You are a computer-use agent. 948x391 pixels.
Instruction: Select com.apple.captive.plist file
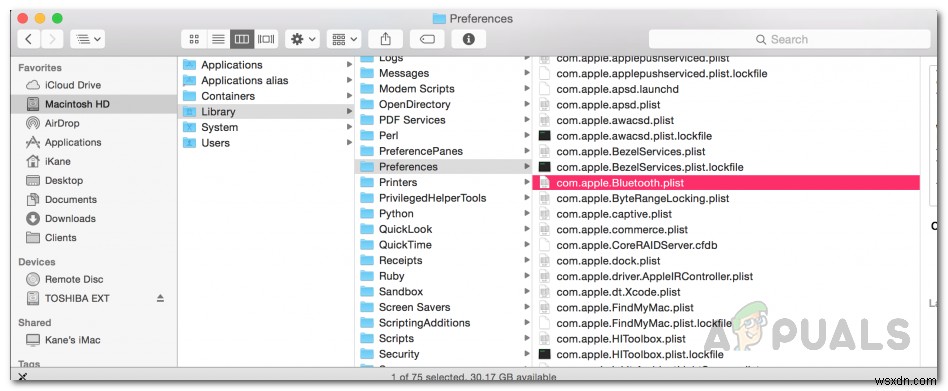pos(726,214)
